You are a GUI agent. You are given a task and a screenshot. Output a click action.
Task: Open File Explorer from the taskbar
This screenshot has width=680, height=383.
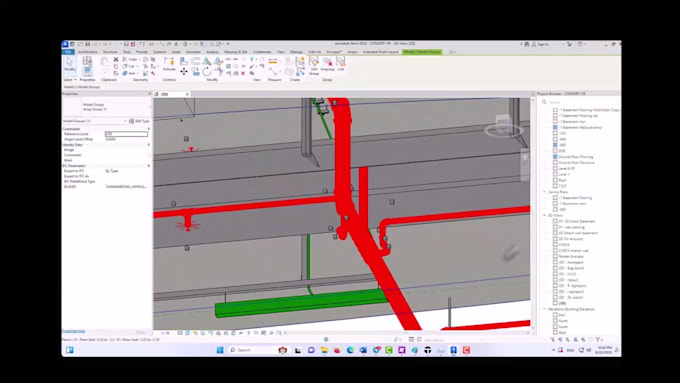tap(324, 350)
